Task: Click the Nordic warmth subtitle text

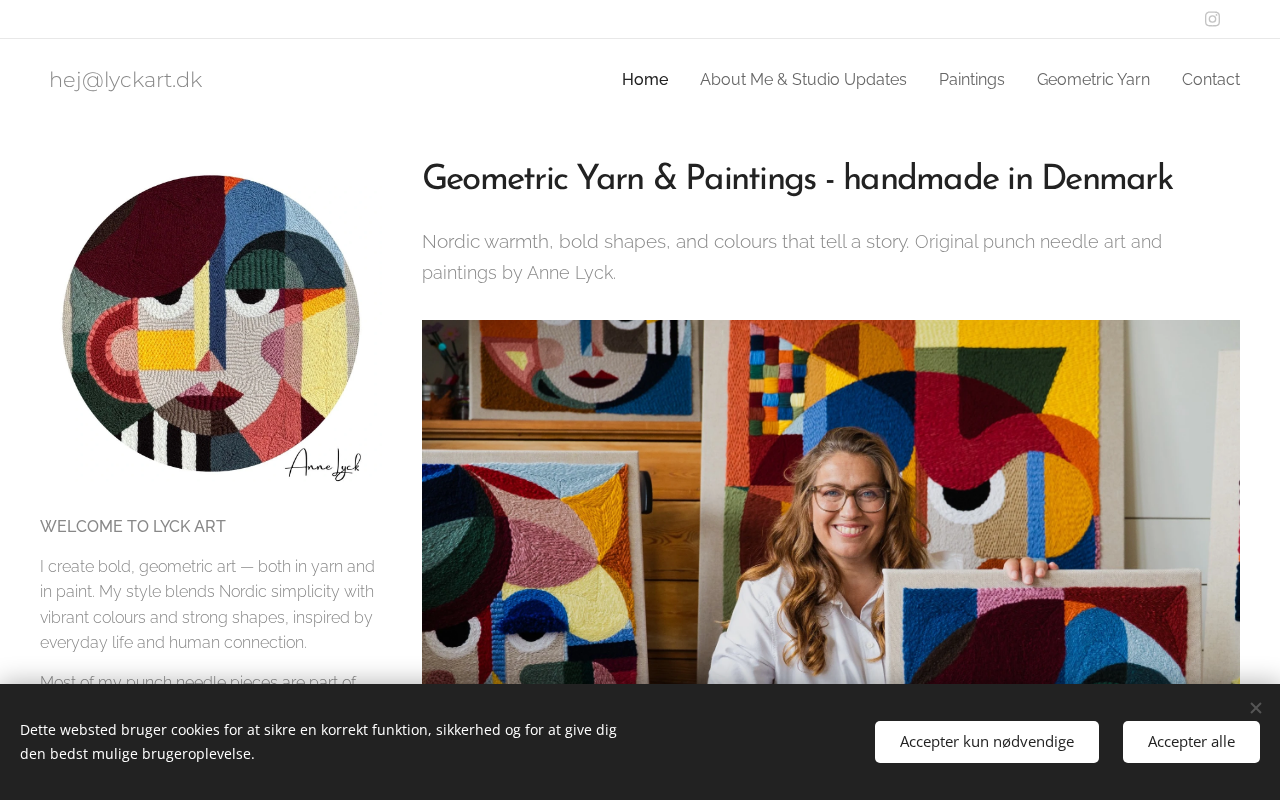Action: coord(792,257)
